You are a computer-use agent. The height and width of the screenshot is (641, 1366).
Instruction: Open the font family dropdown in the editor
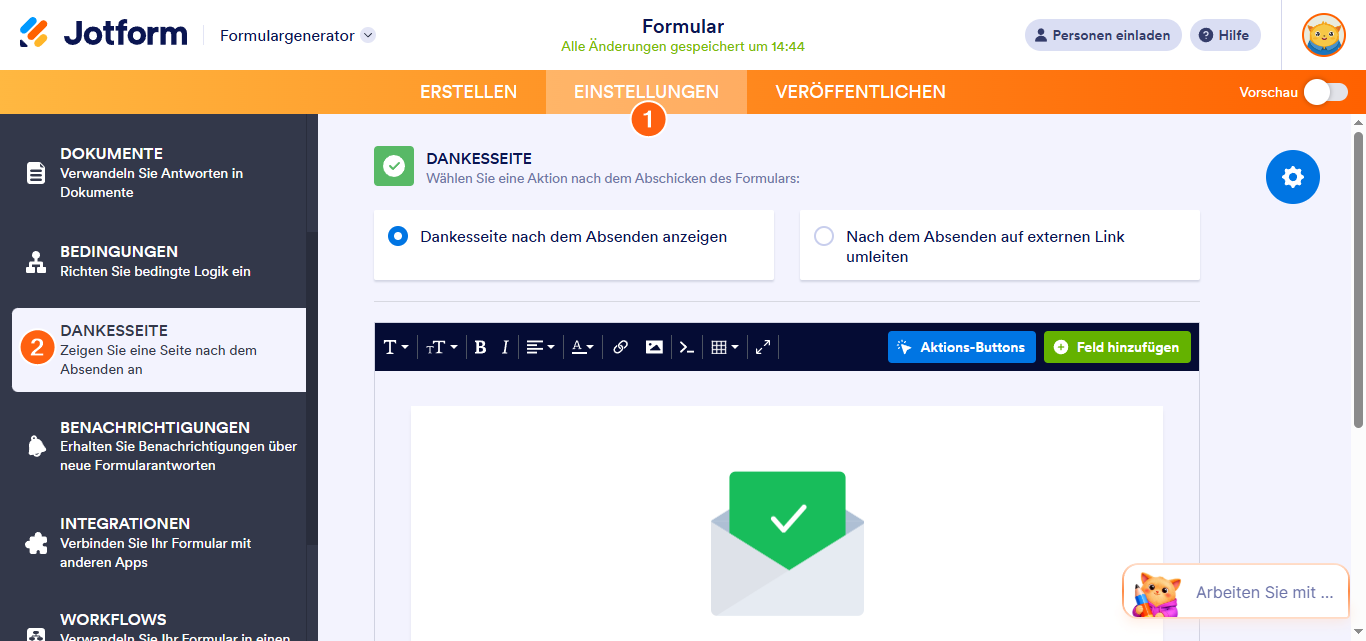pyautogui.click(x=394, y=347)
